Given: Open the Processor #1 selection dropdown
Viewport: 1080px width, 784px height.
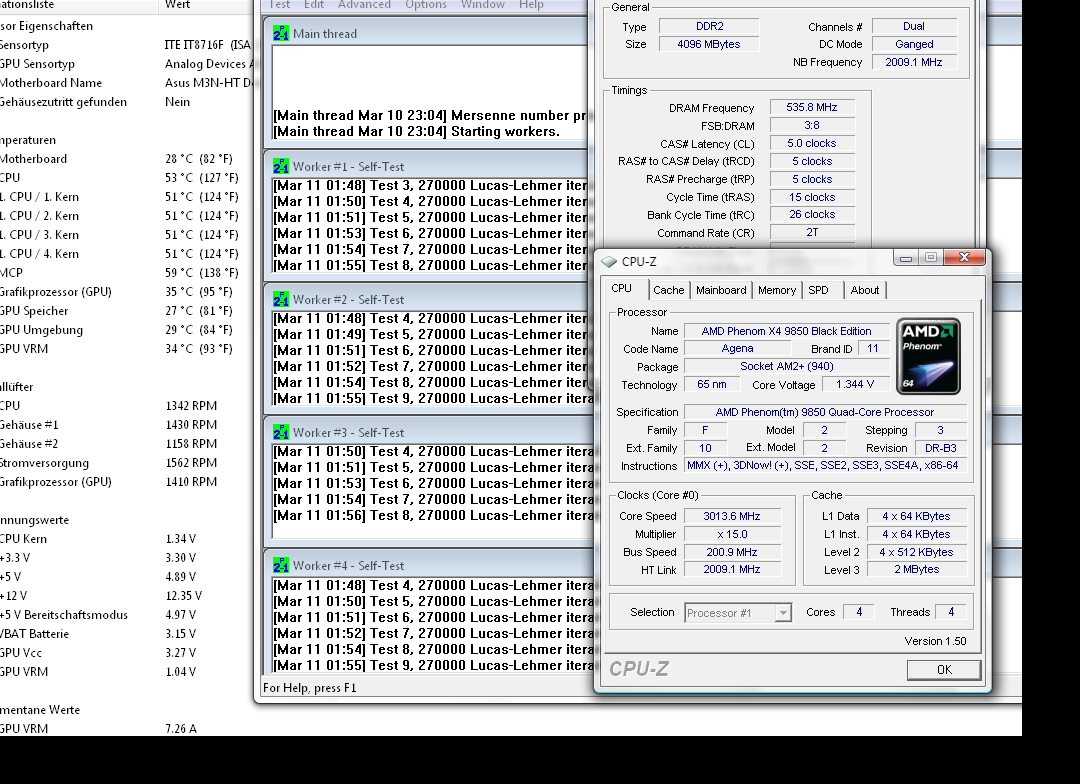Looking at the screenshot, I should pos(738,612).
